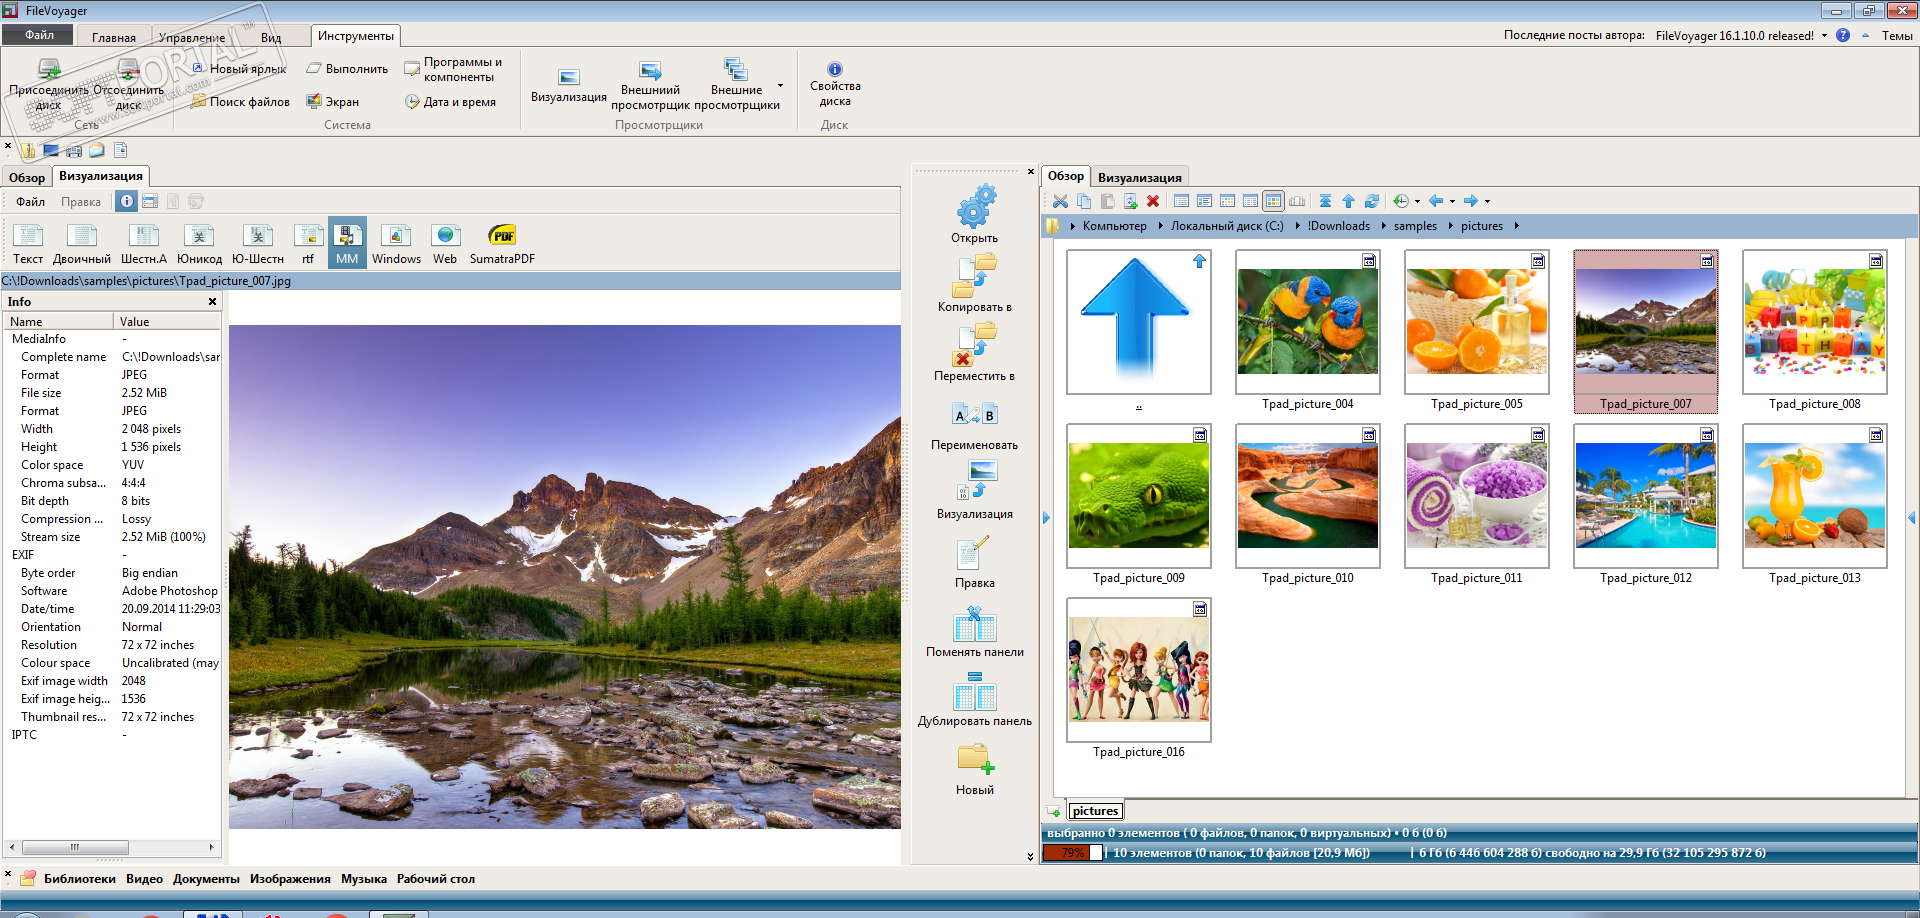The image size is (1920, 918).
Task: Switch to the first list view mode
Action: coord(1181,201)
